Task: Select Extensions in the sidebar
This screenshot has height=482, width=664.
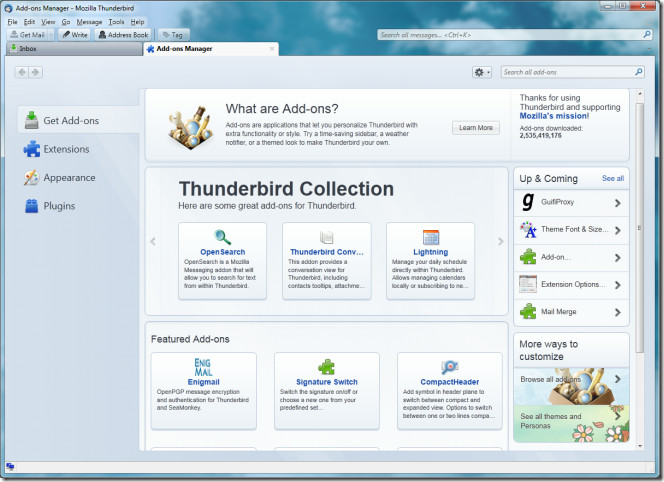Action: coord(78,149)
